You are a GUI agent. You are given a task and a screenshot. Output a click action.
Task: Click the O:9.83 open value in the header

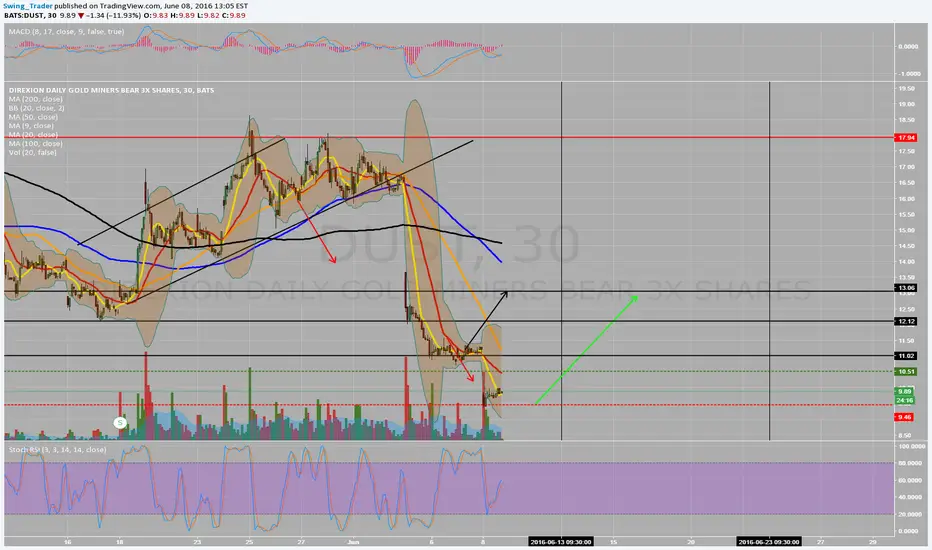[156, 15]
